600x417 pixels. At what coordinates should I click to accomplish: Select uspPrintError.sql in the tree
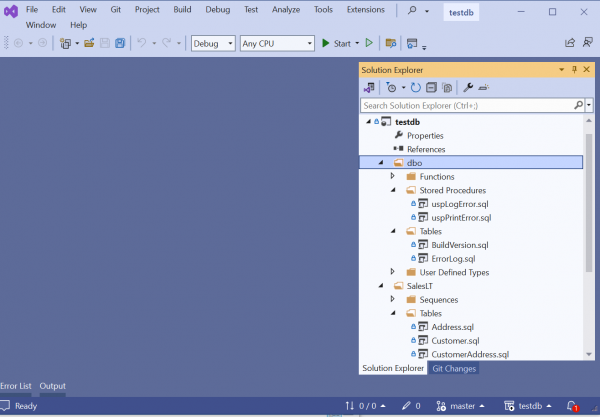click(461, 218)
